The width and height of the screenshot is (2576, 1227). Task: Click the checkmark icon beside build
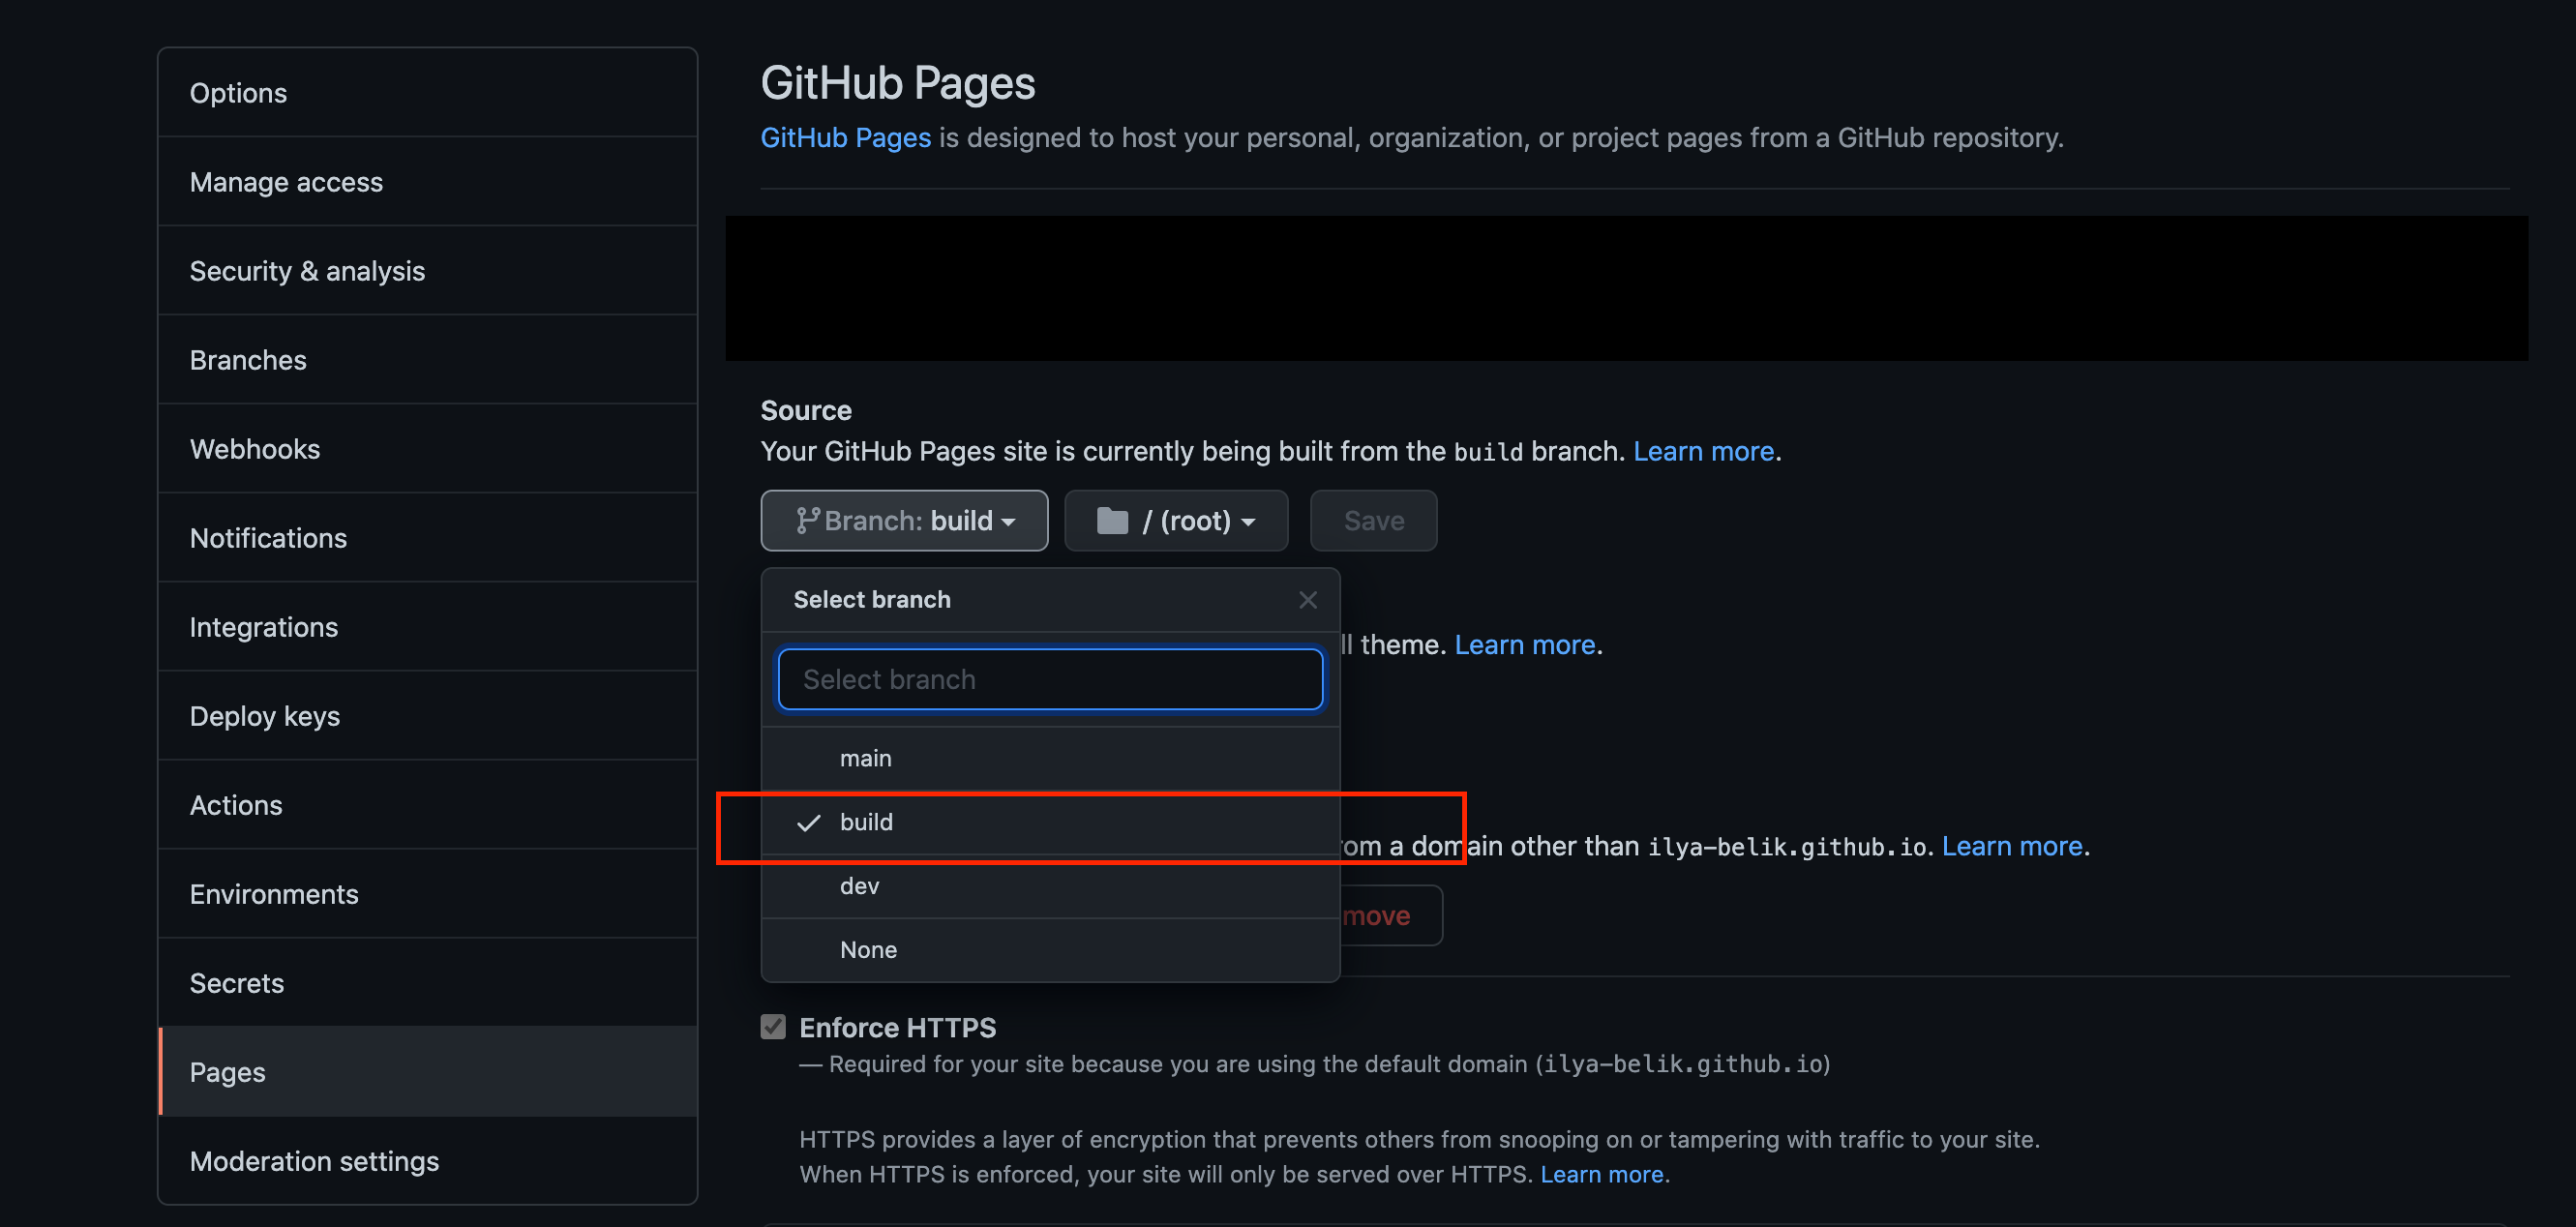(x=808, y=823)
